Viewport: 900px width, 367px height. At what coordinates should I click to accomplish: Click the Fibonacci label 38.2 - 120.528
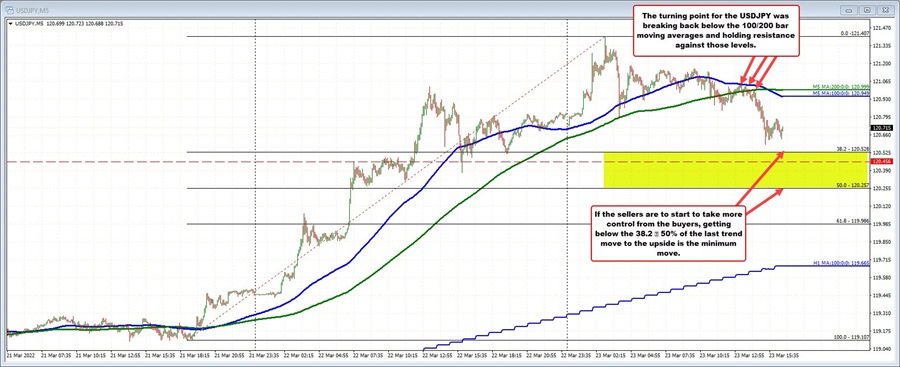coord(853,150)
